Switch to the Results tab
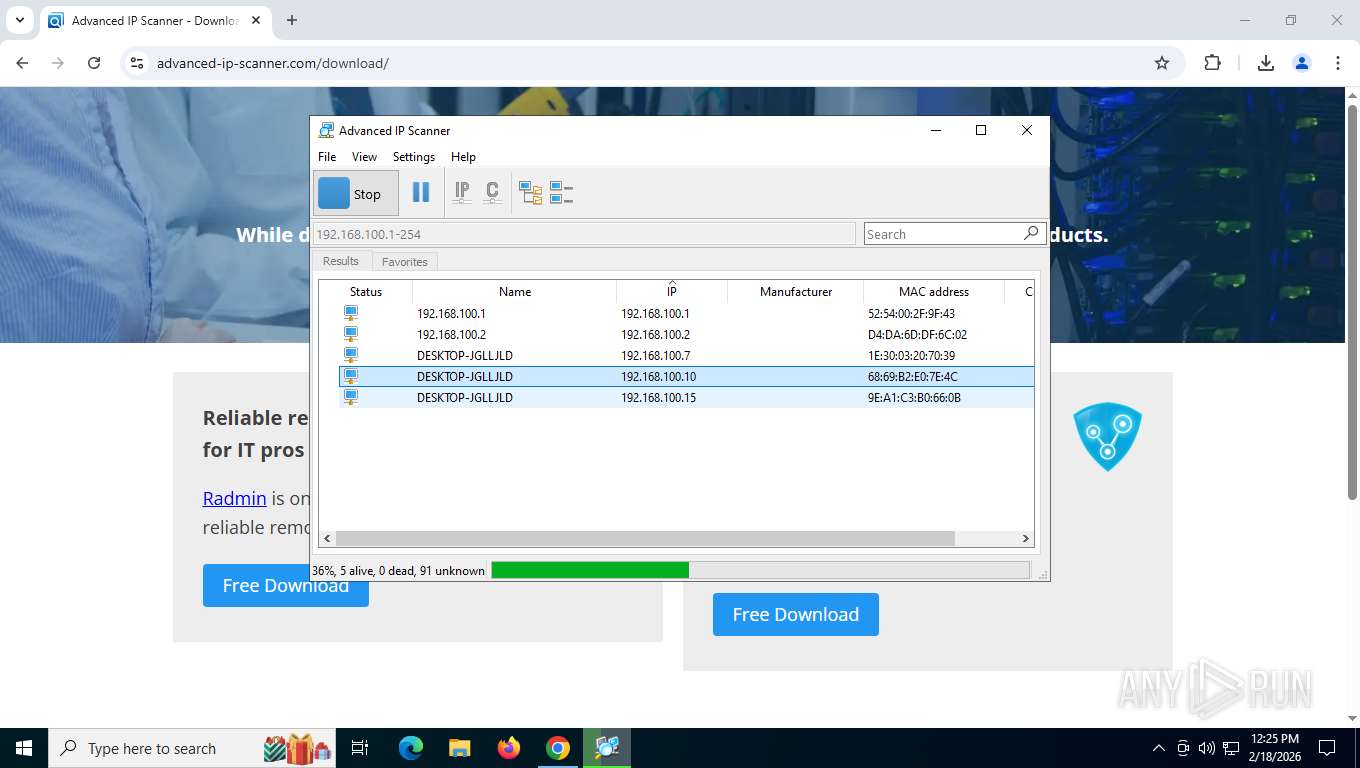The width and height of the screenshot is (1360, 768). (341, 261)
